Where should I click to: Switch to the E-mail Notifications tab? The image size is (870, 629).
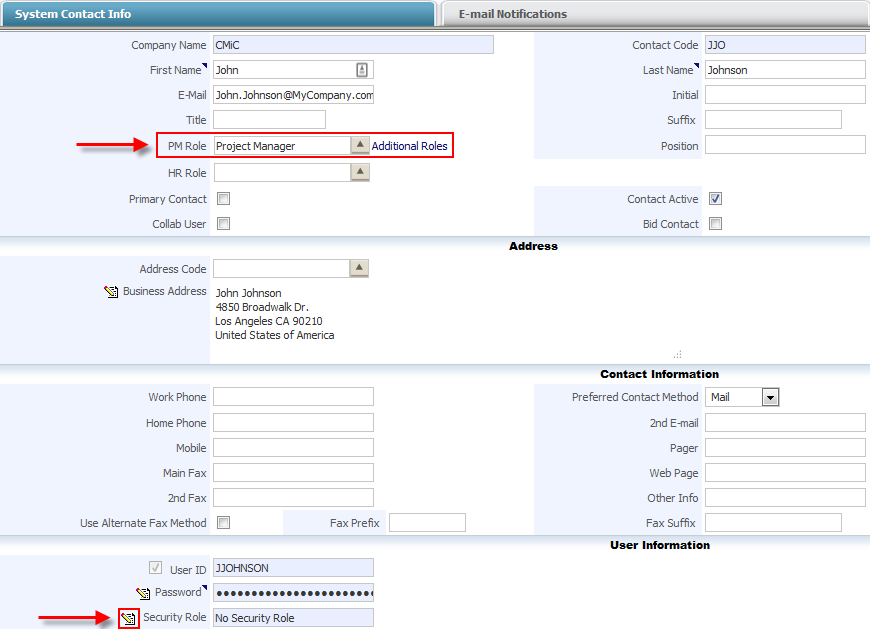[x=512, y=13]
